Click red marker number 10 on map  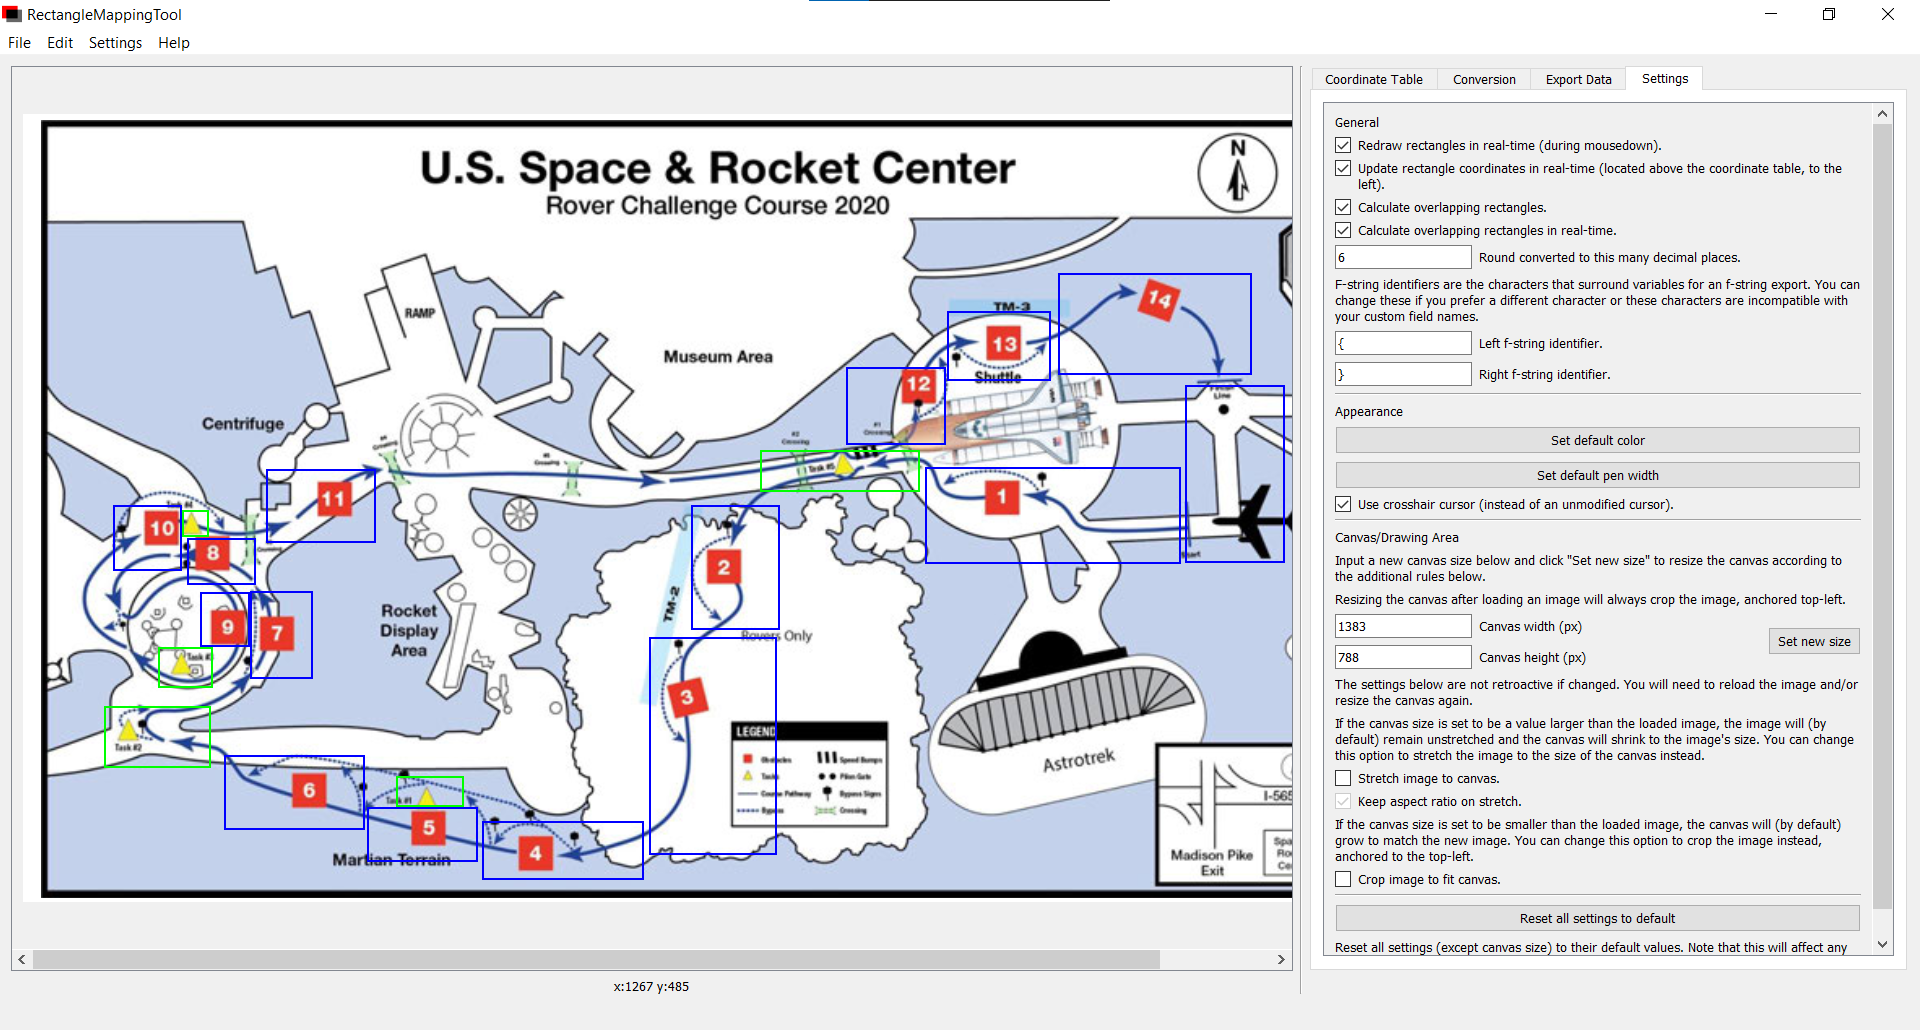coord(161,528)
